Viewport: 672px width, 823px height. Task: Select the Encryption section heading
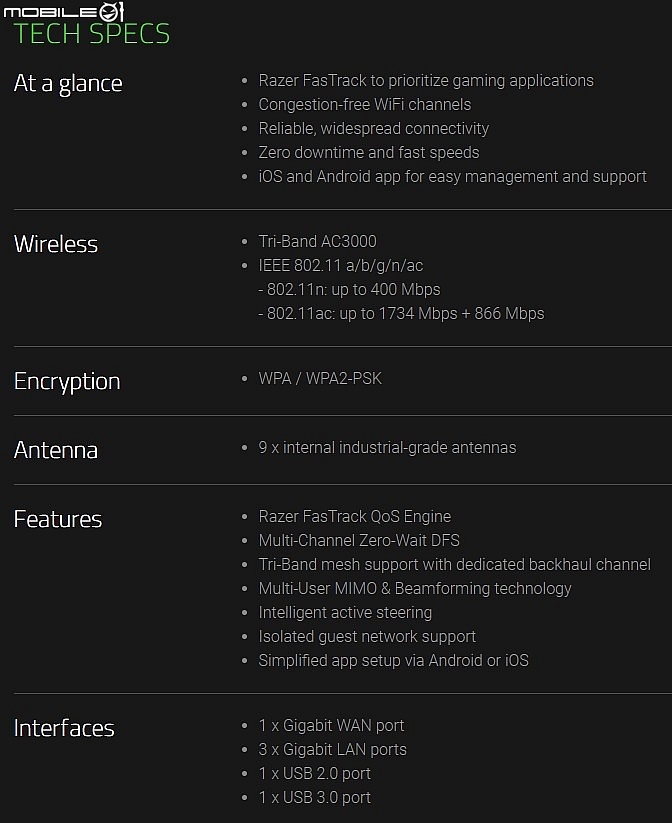[67, 382]
